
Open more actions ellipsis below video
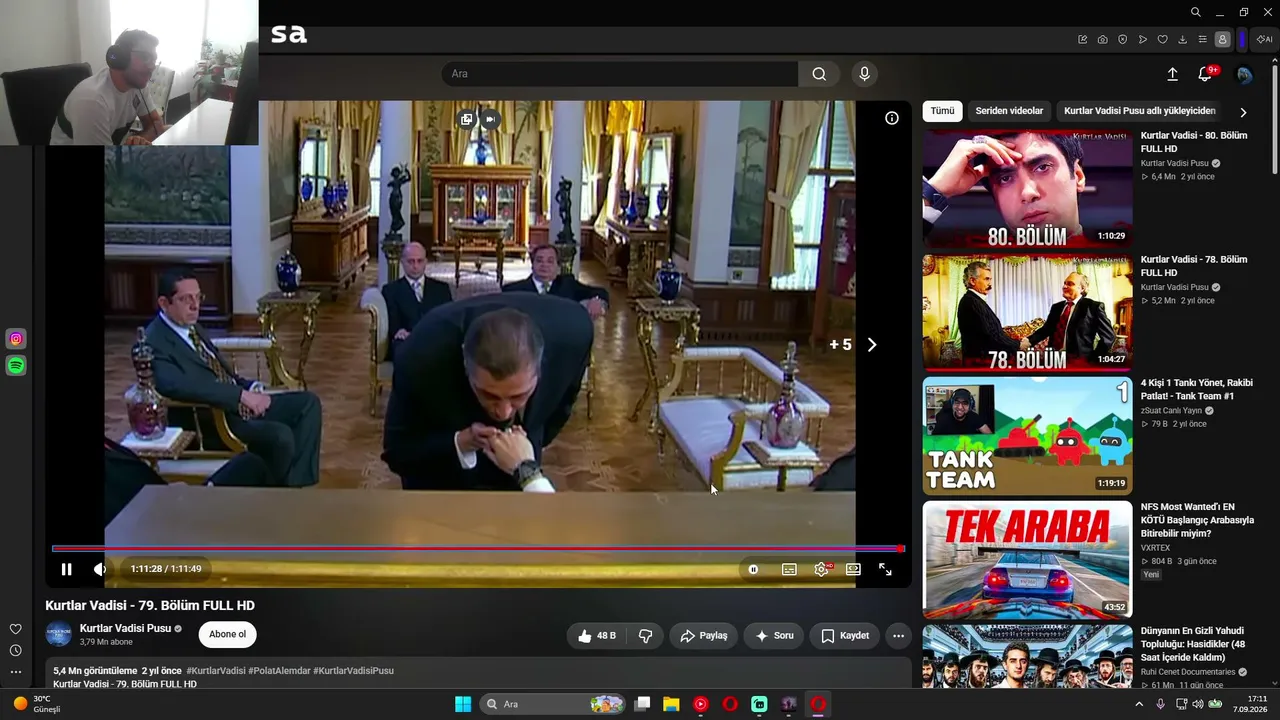(x=898, y=636)
